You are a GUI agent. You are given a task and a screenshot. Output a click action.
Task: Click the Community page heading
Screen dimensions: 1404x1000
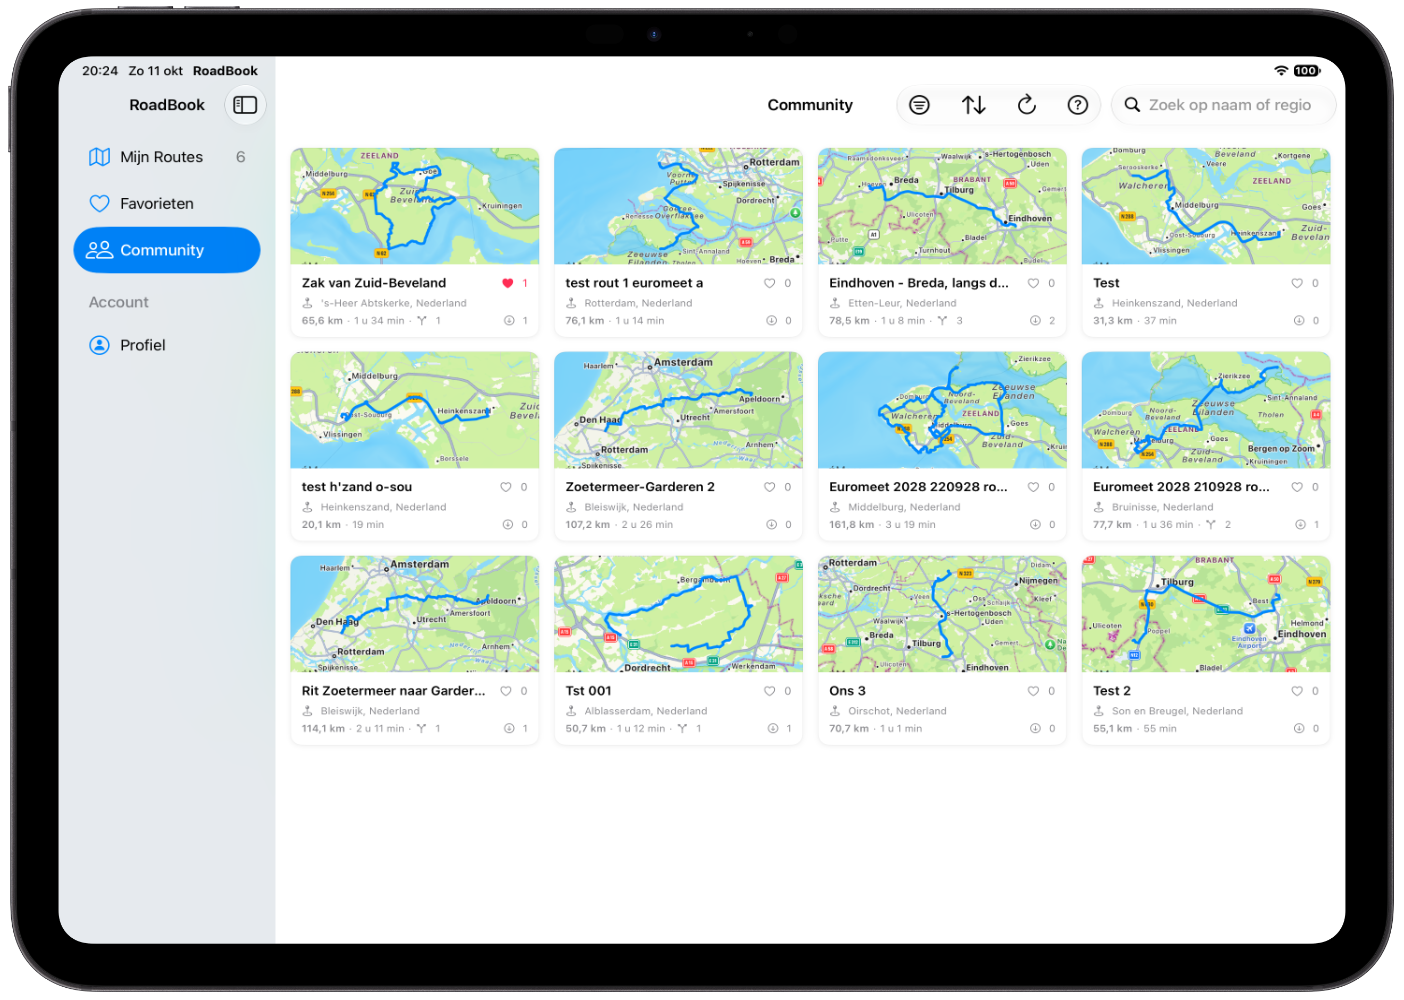pyautogui.click(x=810, y=105)
